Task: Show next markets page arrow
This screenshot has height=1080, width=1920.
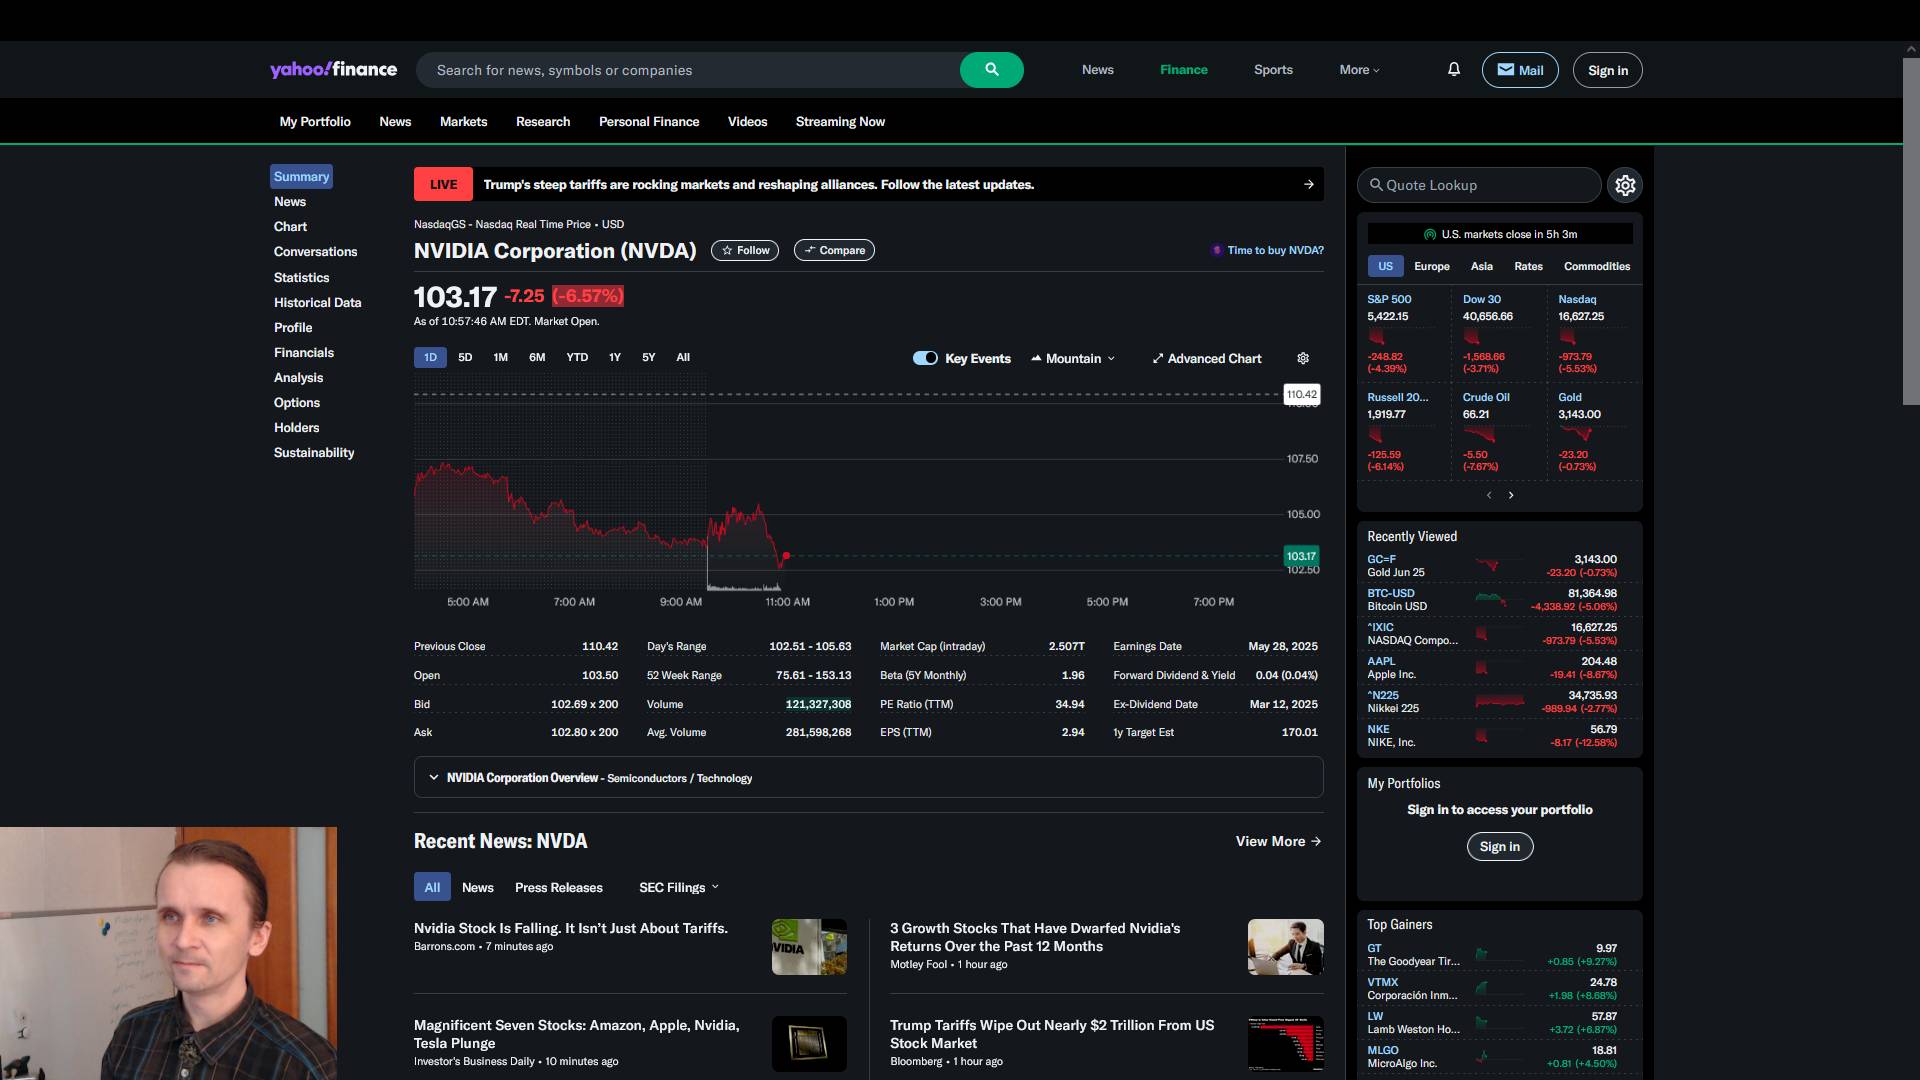Action: [x=1511, y=495]
